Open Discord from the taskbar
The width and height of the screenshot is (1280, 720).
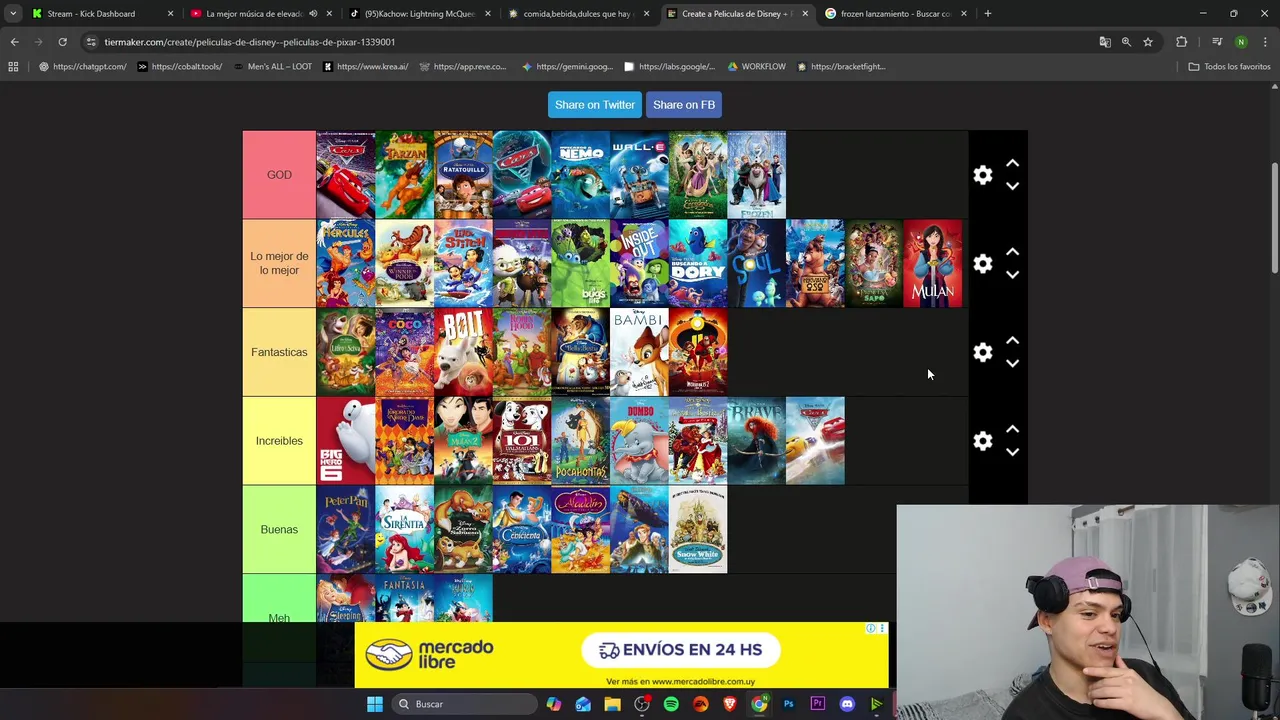847,704
